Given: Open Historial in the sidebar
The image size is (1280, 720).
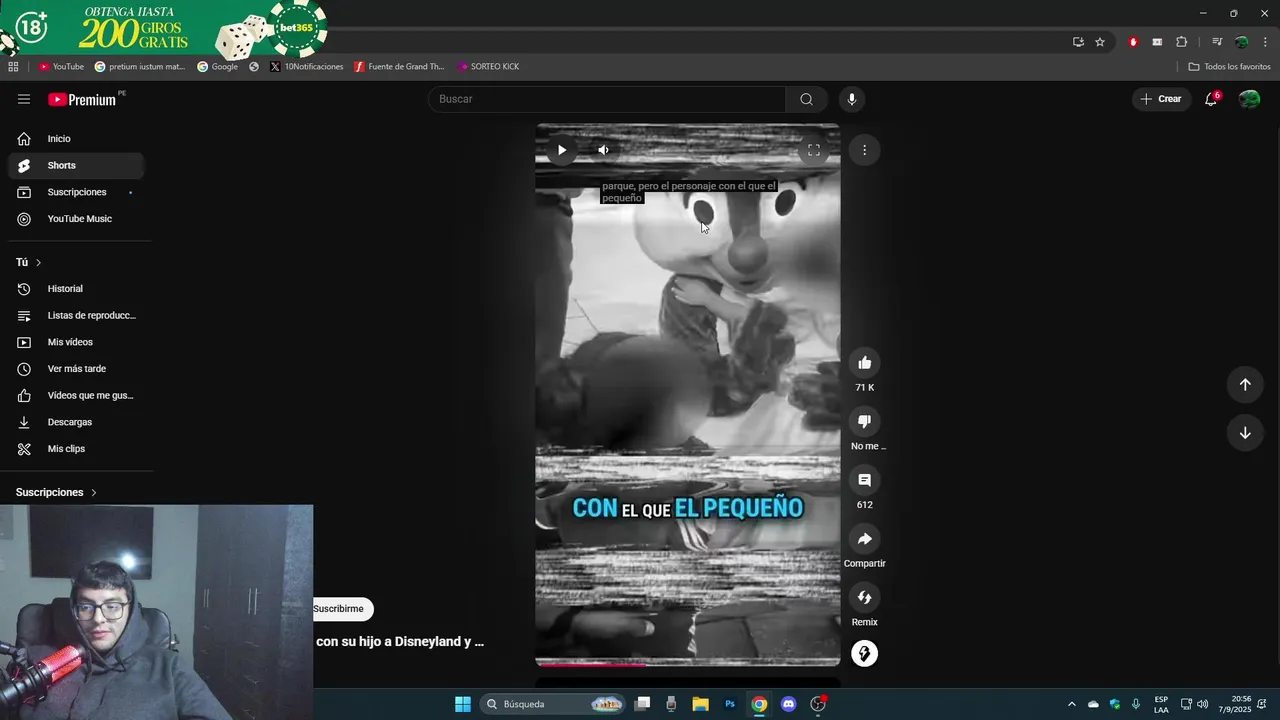Looking at the screenshot, I should pos(76,289).
